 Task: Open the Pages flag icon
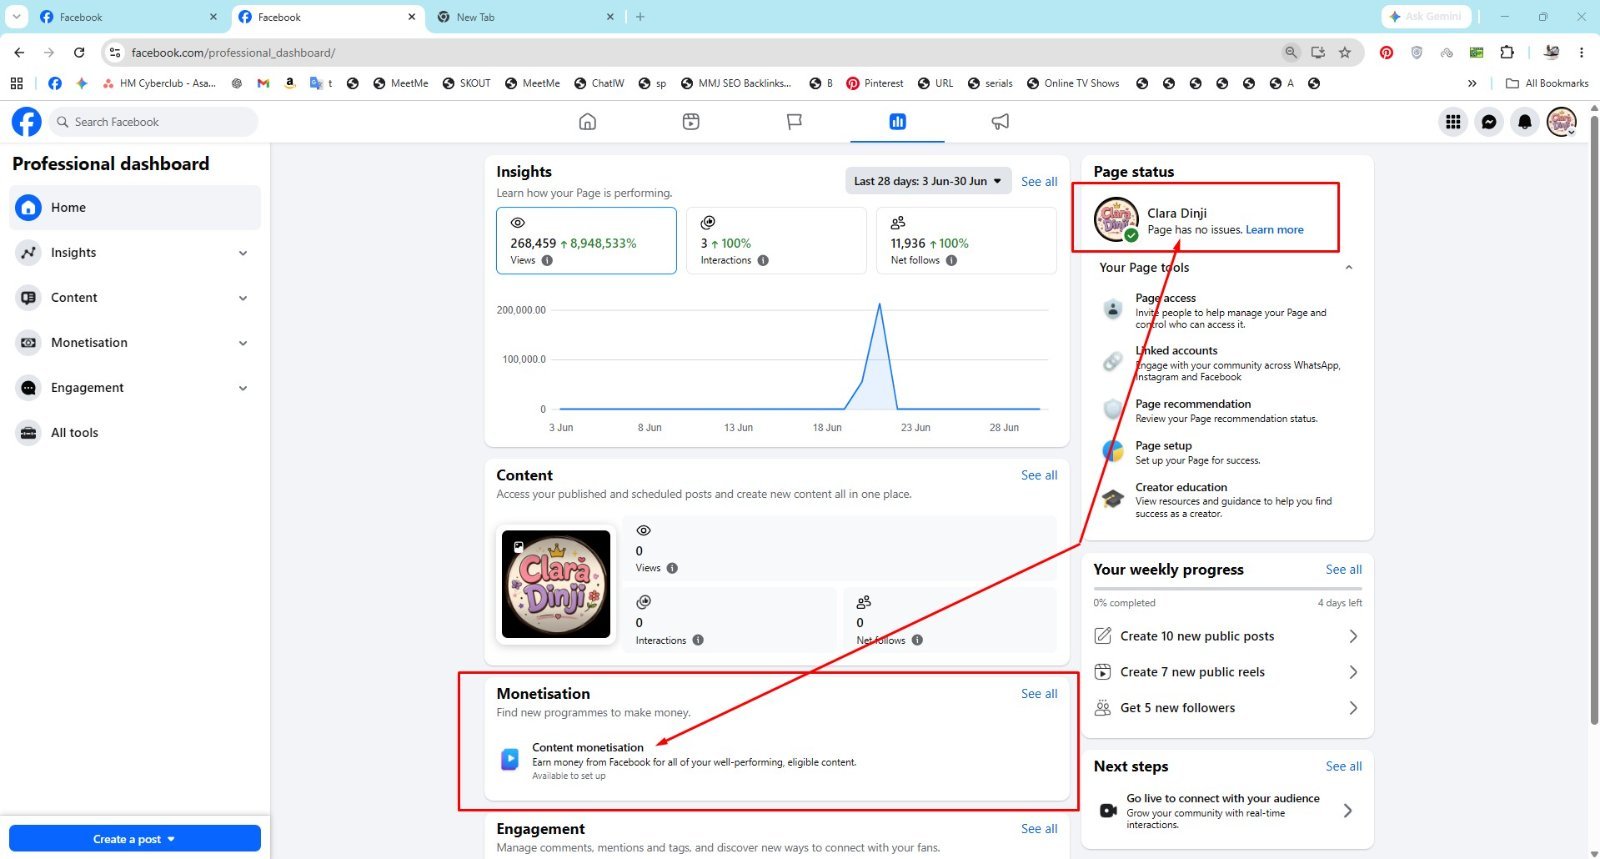coord(794,122)
